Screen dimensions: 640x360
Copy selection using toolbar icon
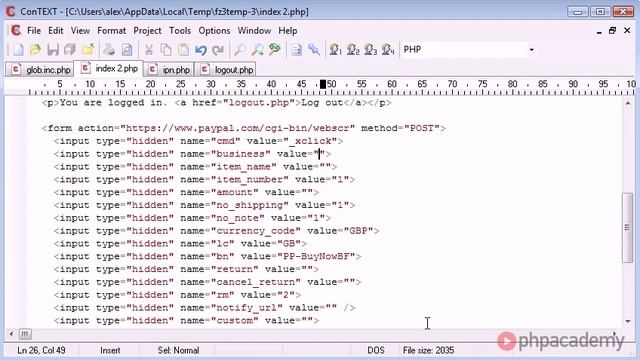tap(166, 50)
